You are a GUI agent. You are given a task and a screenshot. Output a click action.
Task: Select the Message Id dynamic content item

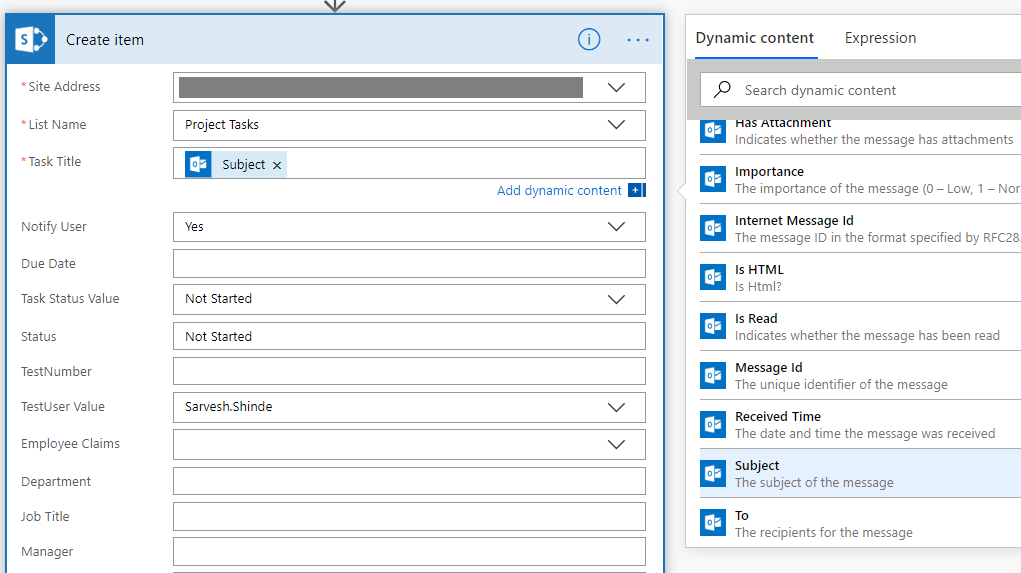pyautogui.click(x=860, y=376)
